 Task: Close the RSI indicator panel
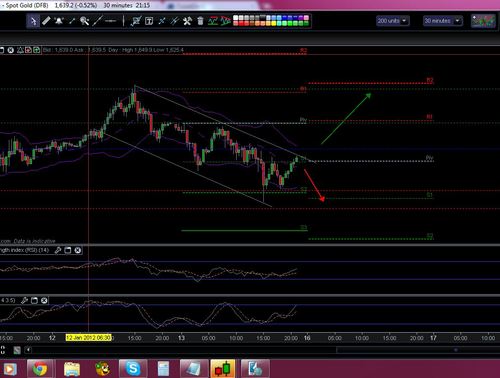click(78, 250)
